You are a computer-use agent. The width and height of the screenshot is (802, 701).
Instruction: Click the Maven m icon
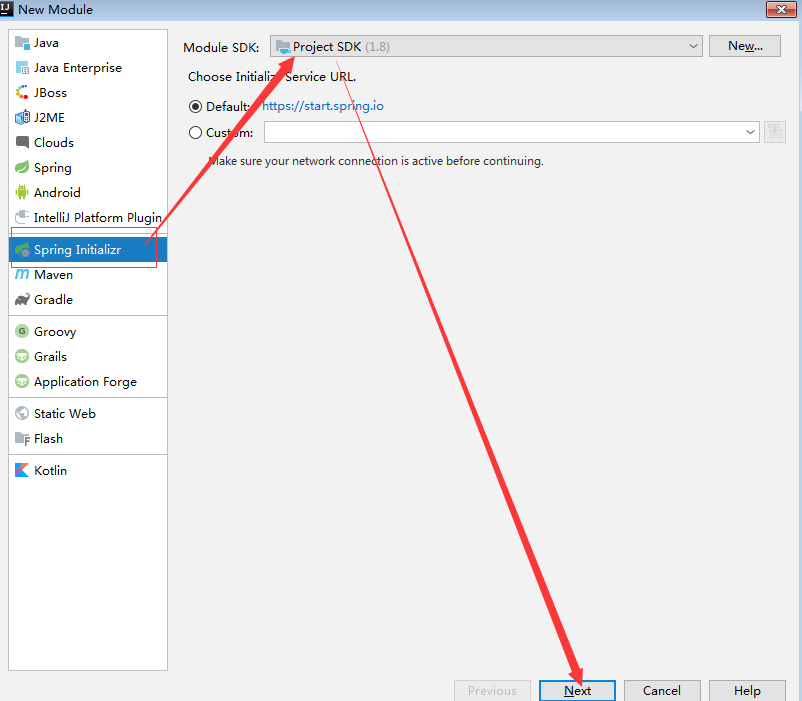point(22,275)
